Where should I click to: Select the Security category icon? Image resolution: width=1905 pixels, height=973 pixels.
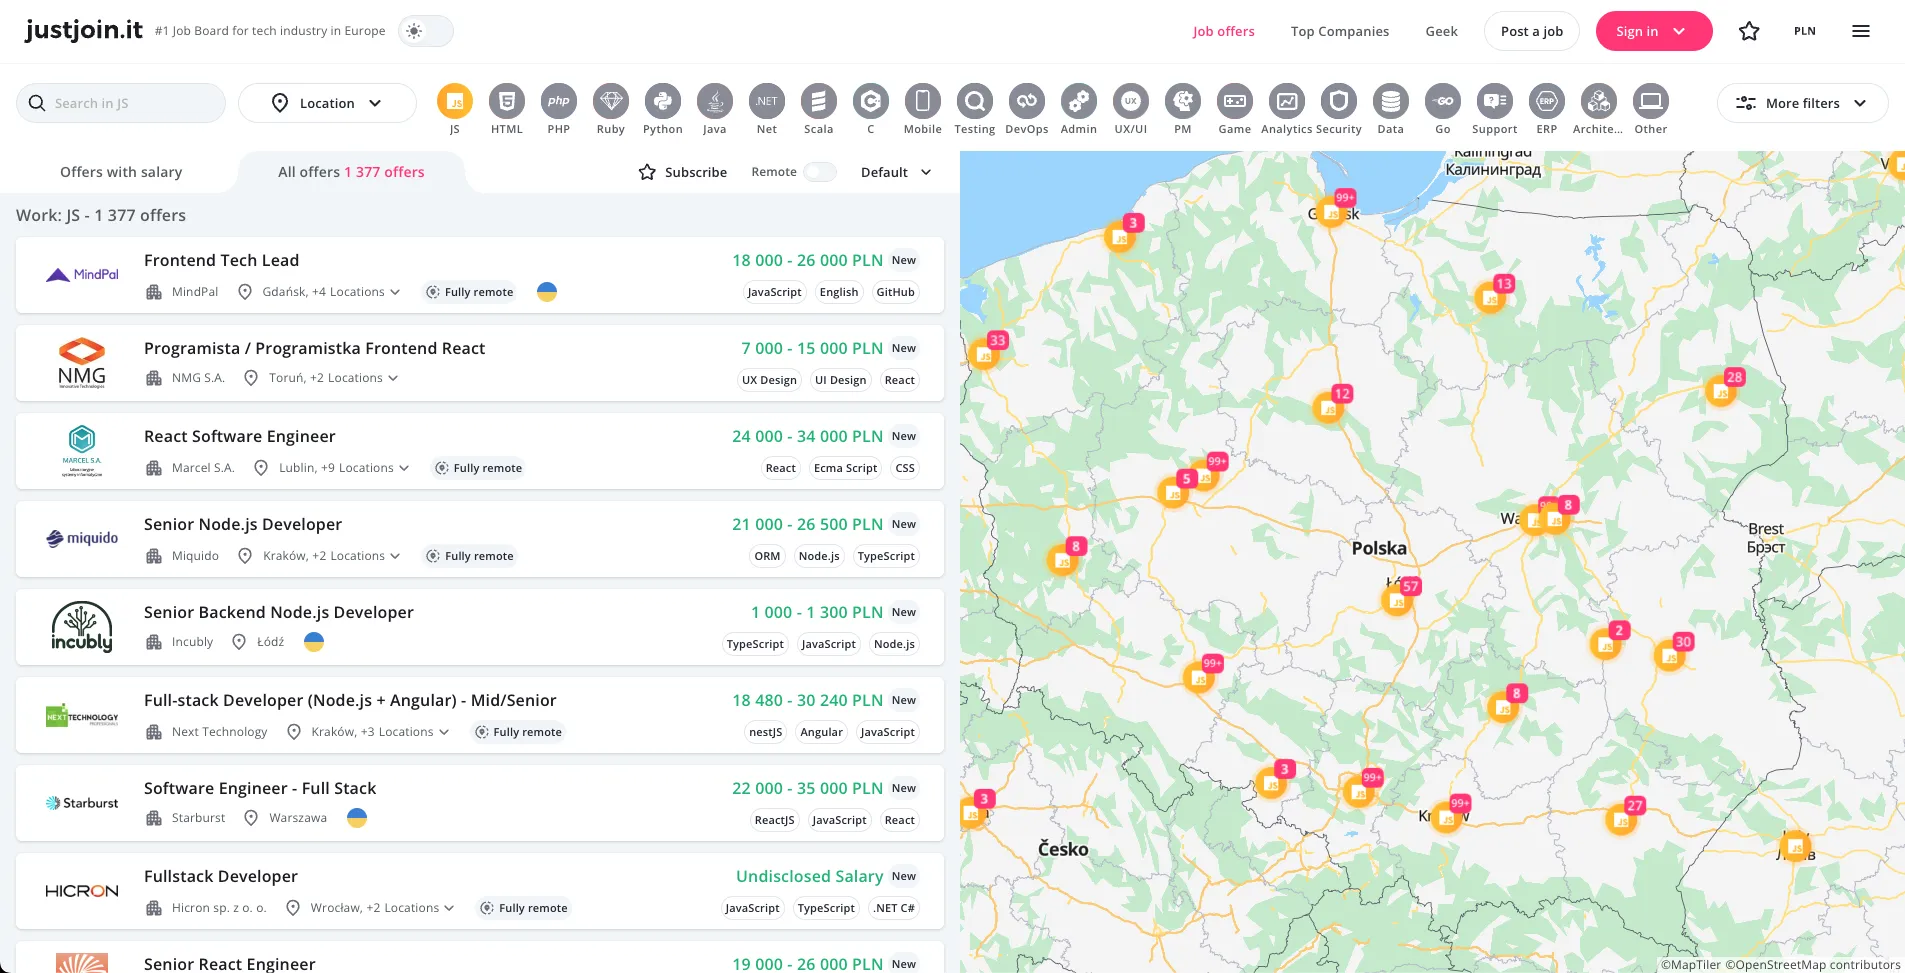tap(1339, 101)
